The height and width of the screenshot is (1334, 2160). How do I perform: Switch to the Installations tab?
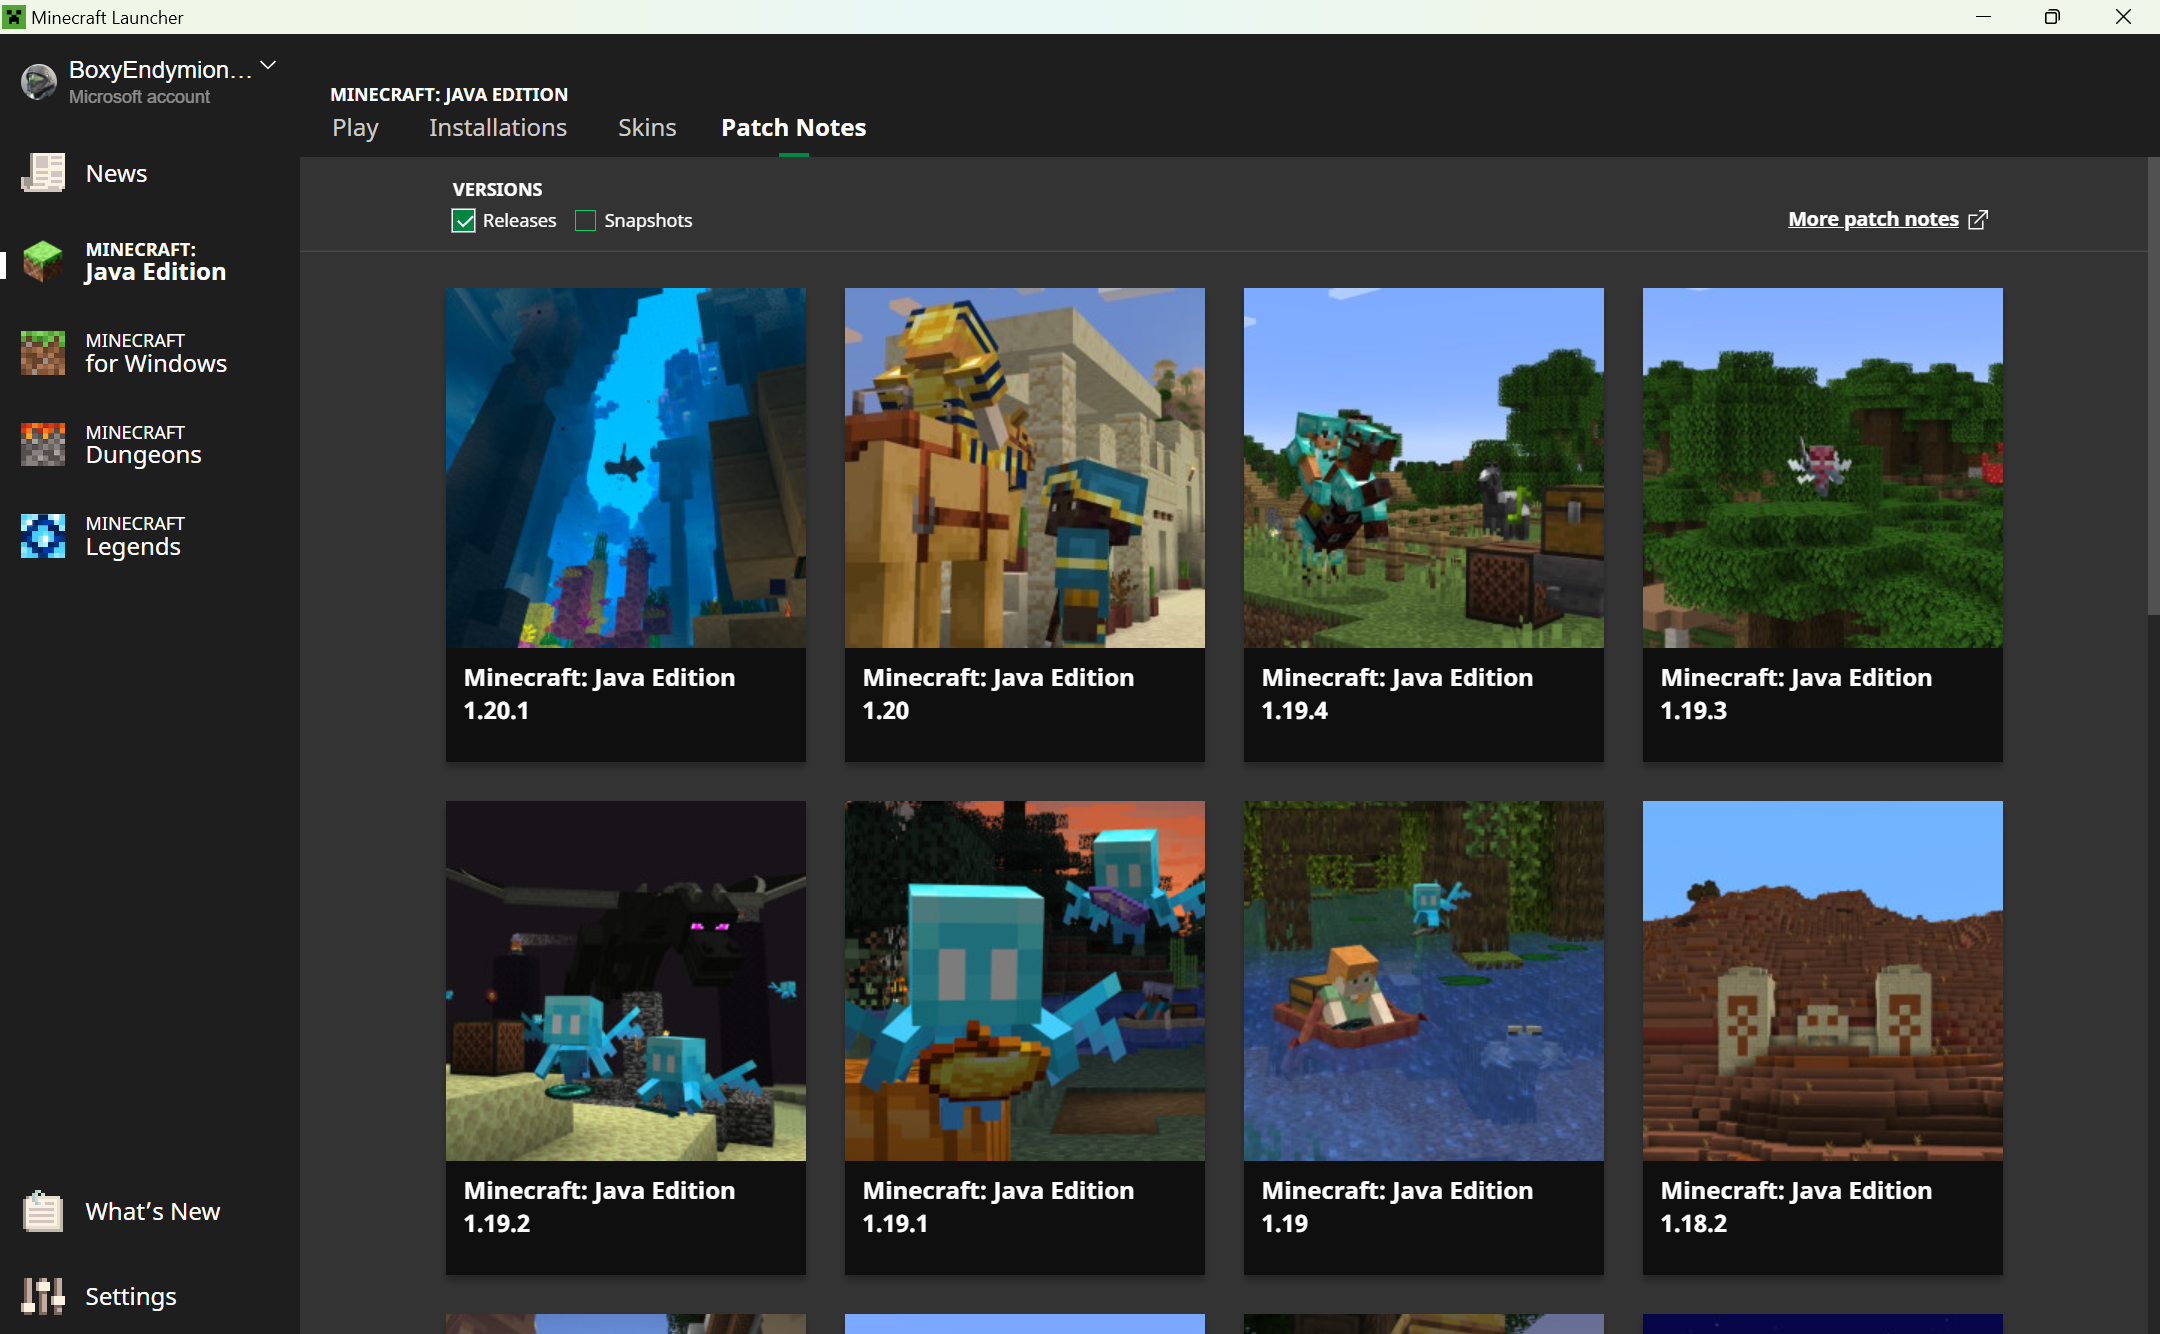497,128
